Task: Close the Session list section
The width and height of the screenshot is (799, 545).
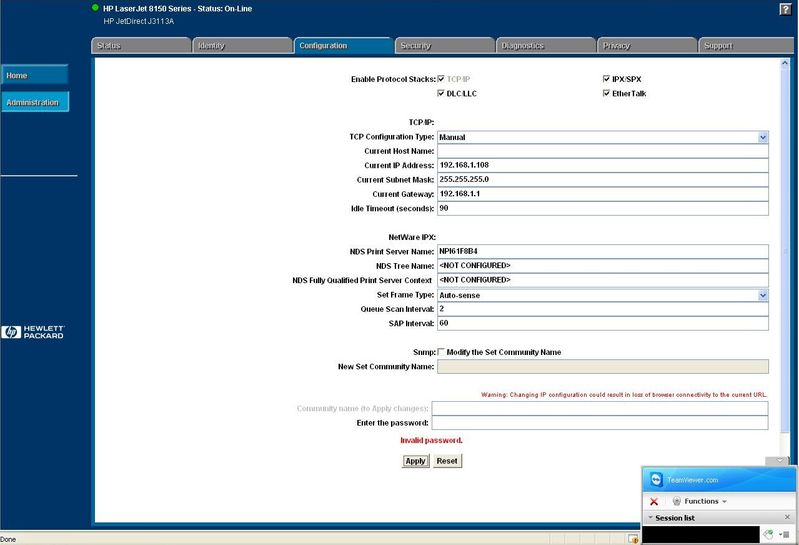Action: tap(787, 517)
